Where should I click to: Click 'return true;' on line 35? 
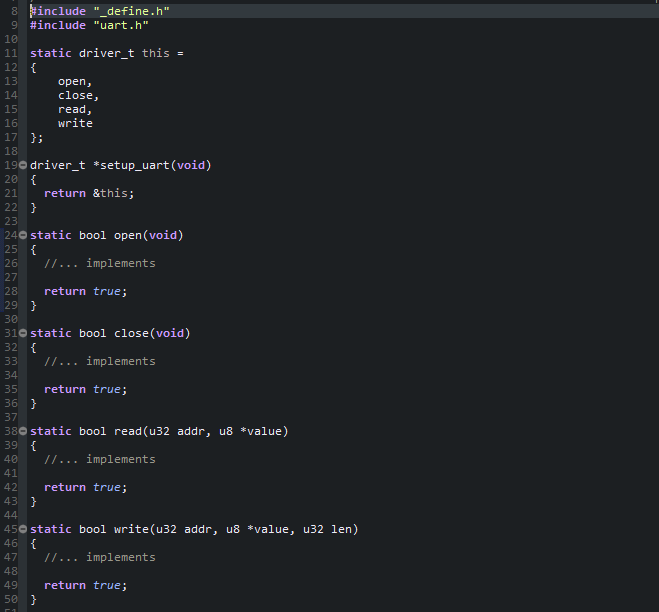(x=85, y=389)
